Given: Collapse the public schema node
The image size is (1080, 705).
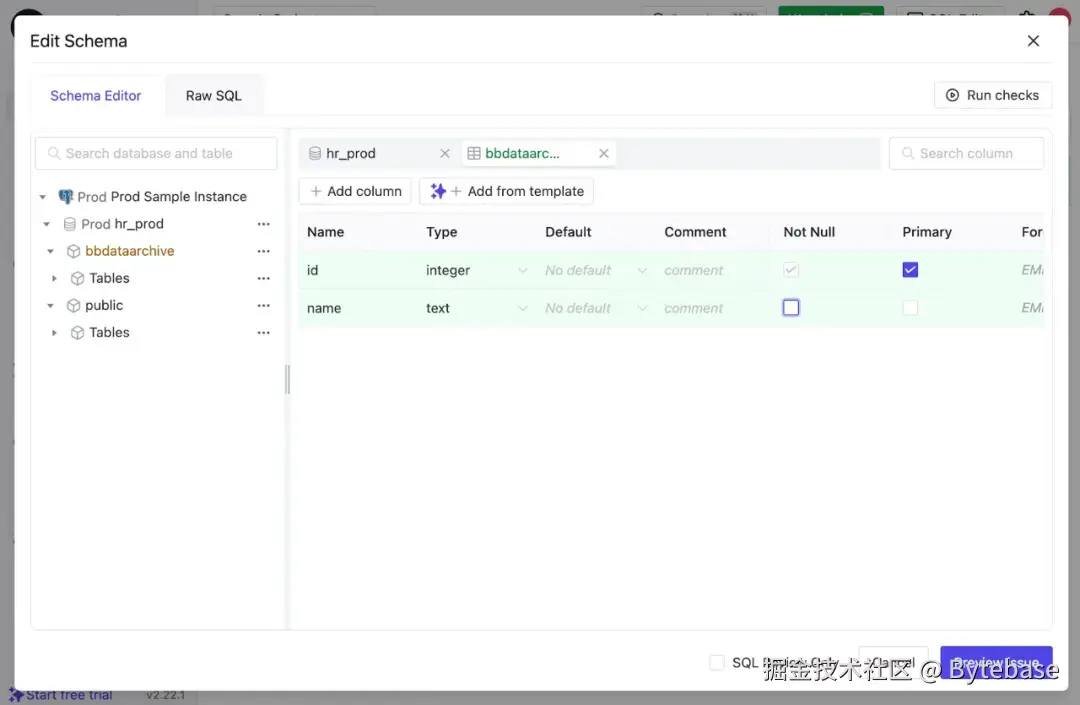Looking at the screenshot, I should [x=50, y=305].
